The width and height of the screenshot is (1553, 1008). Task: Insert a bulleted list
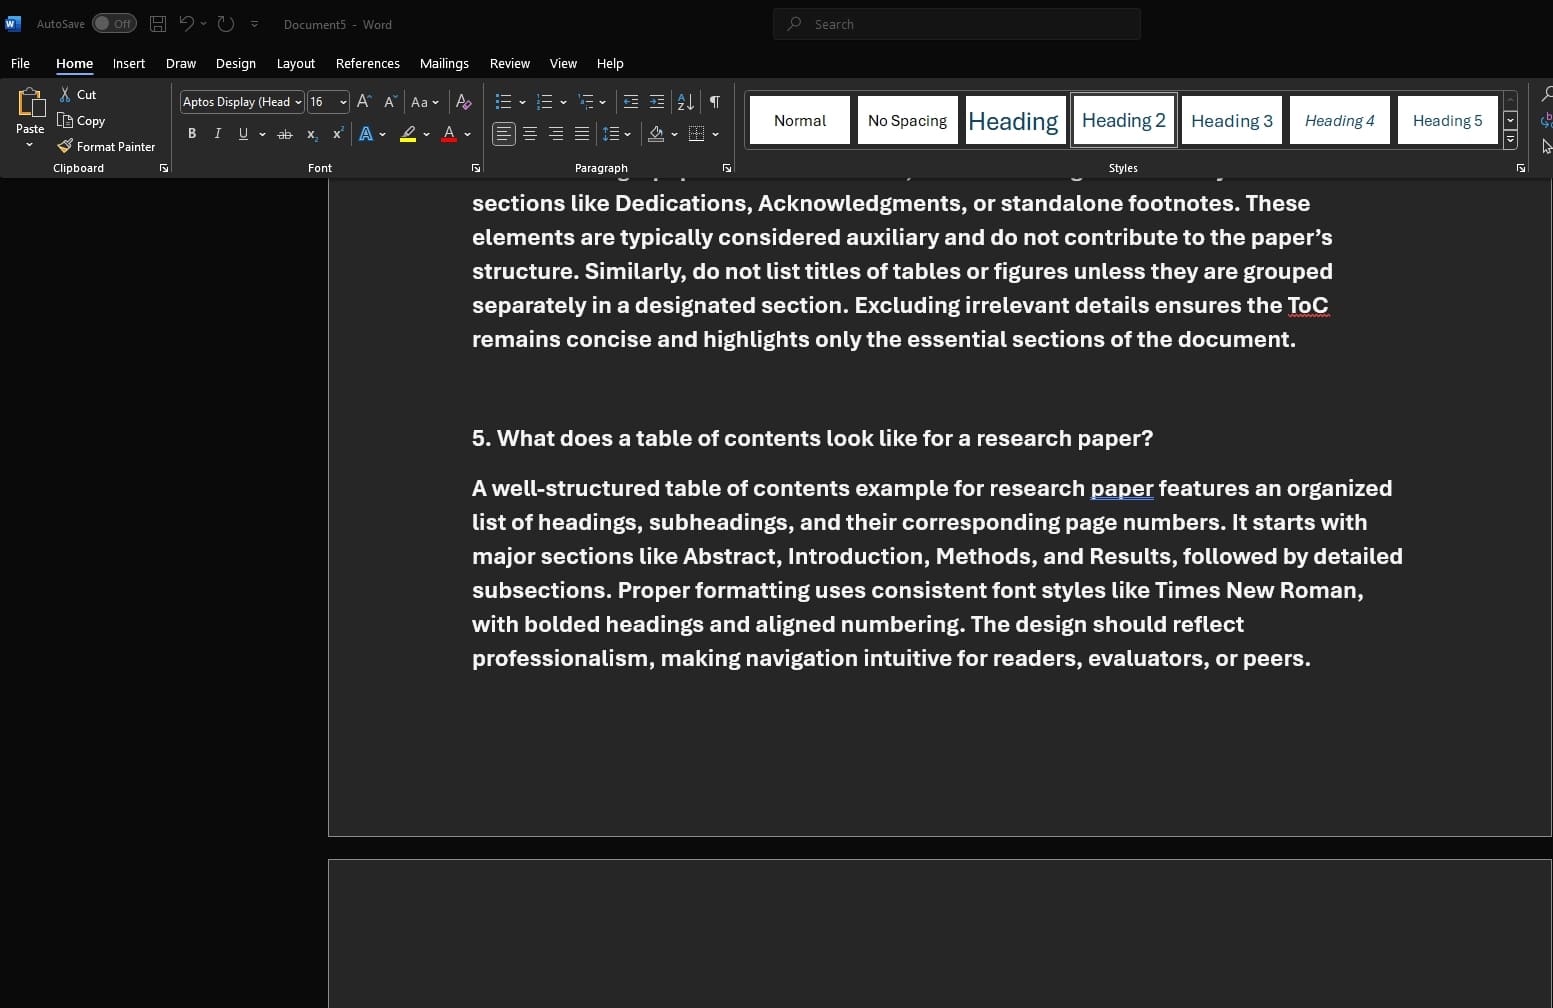(503, 102)
